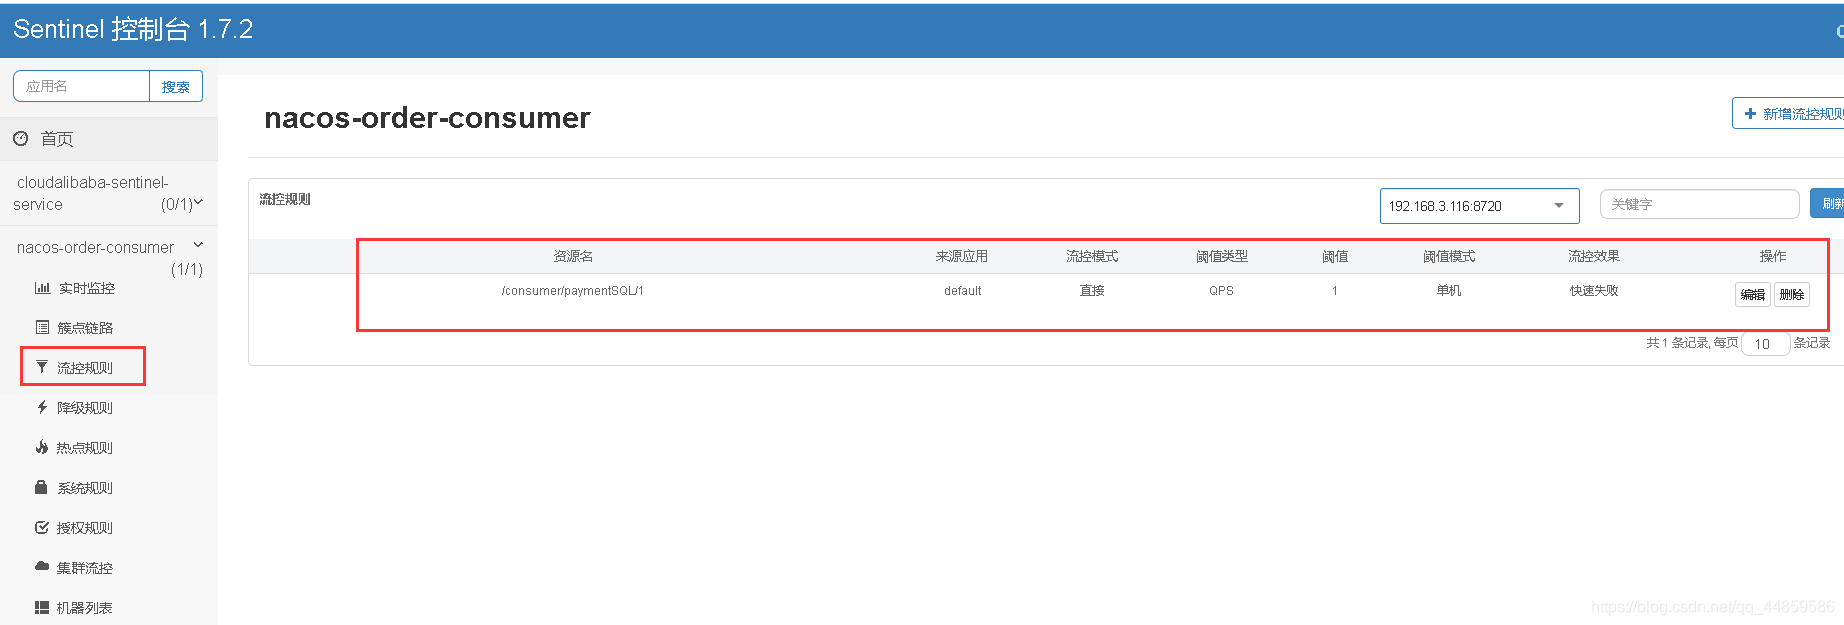1844x625 pixels.
Task: Click the QPS threshold type cell
Action: 1221,291
